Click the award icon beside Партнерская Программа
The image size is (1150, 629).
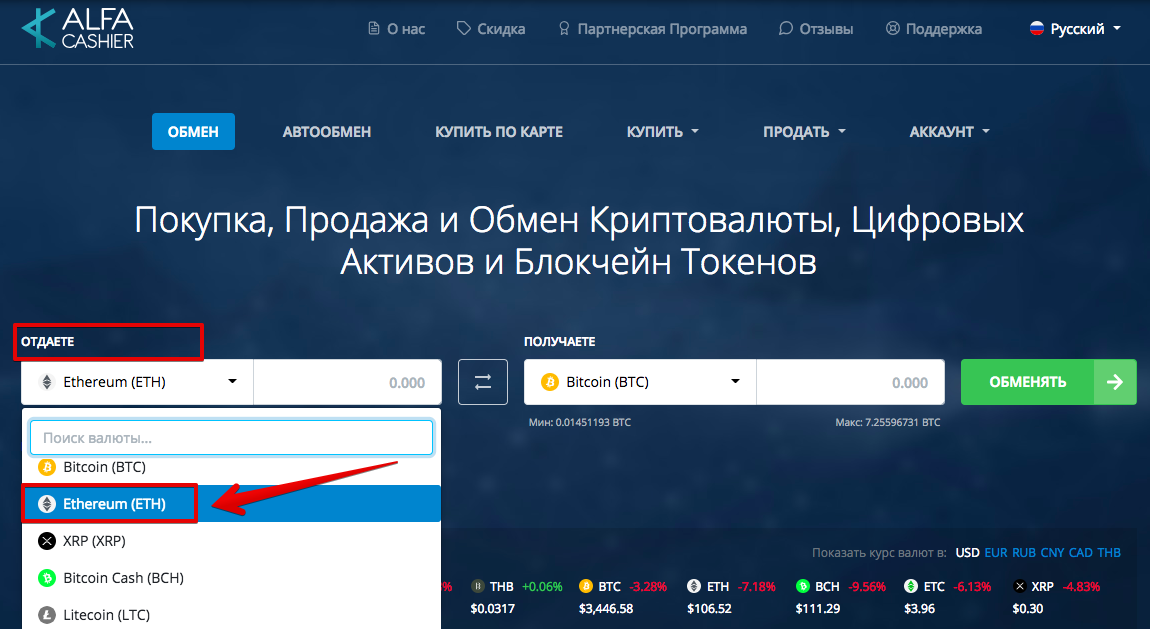[564, 29]
